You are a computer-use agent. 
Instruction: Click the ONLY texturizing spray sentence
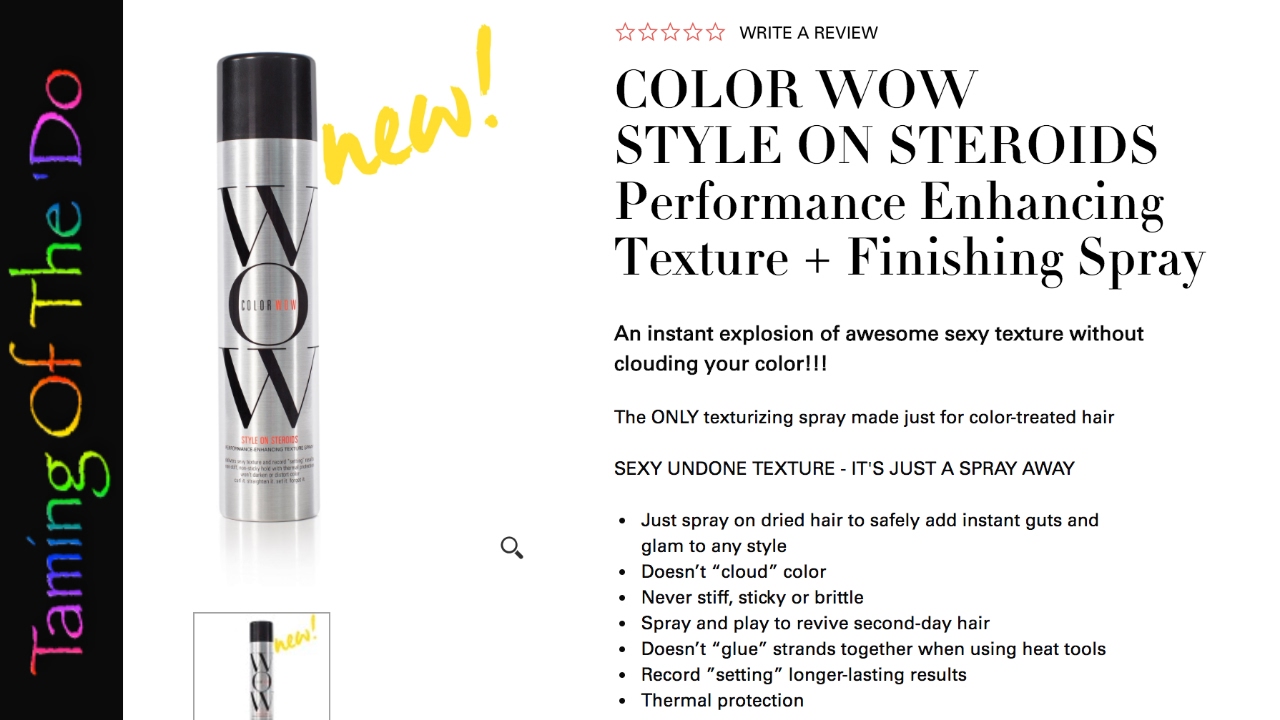click(x=864, y=417)
